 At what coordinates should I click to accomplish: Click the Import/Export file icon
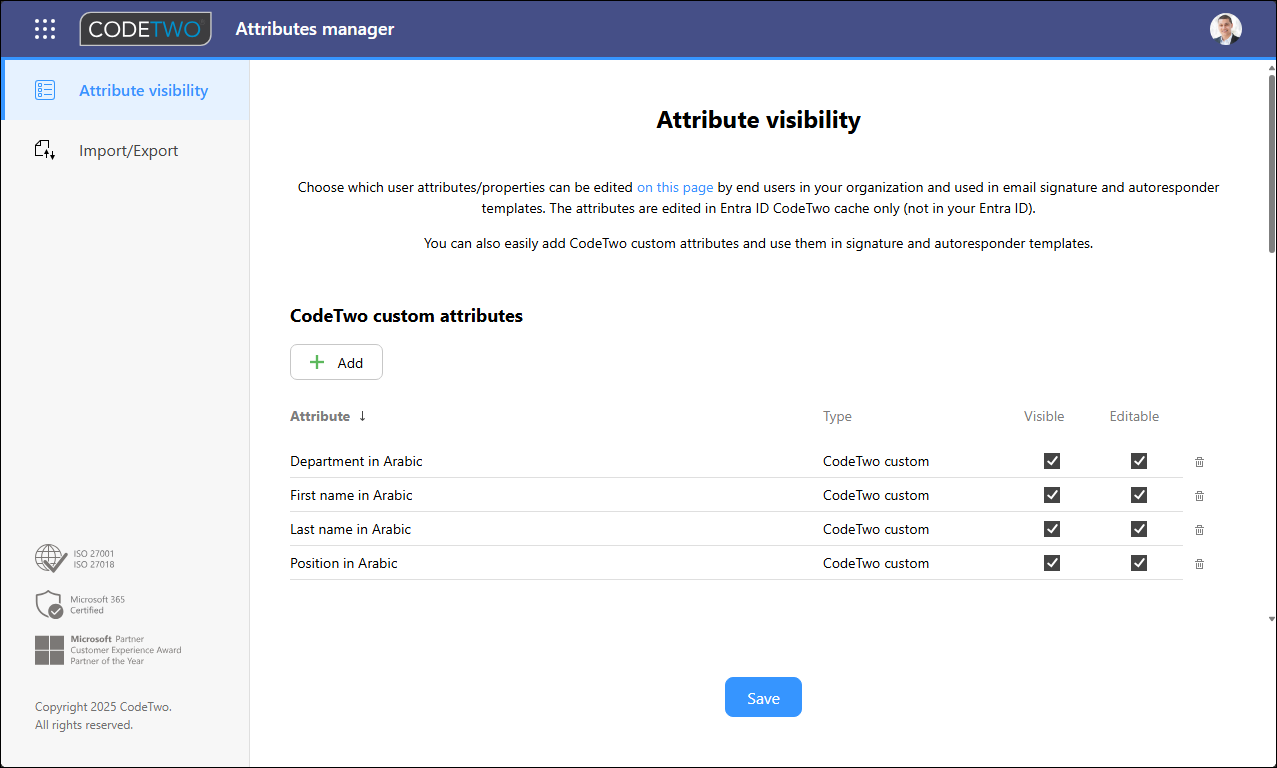(x=45, y=150)
